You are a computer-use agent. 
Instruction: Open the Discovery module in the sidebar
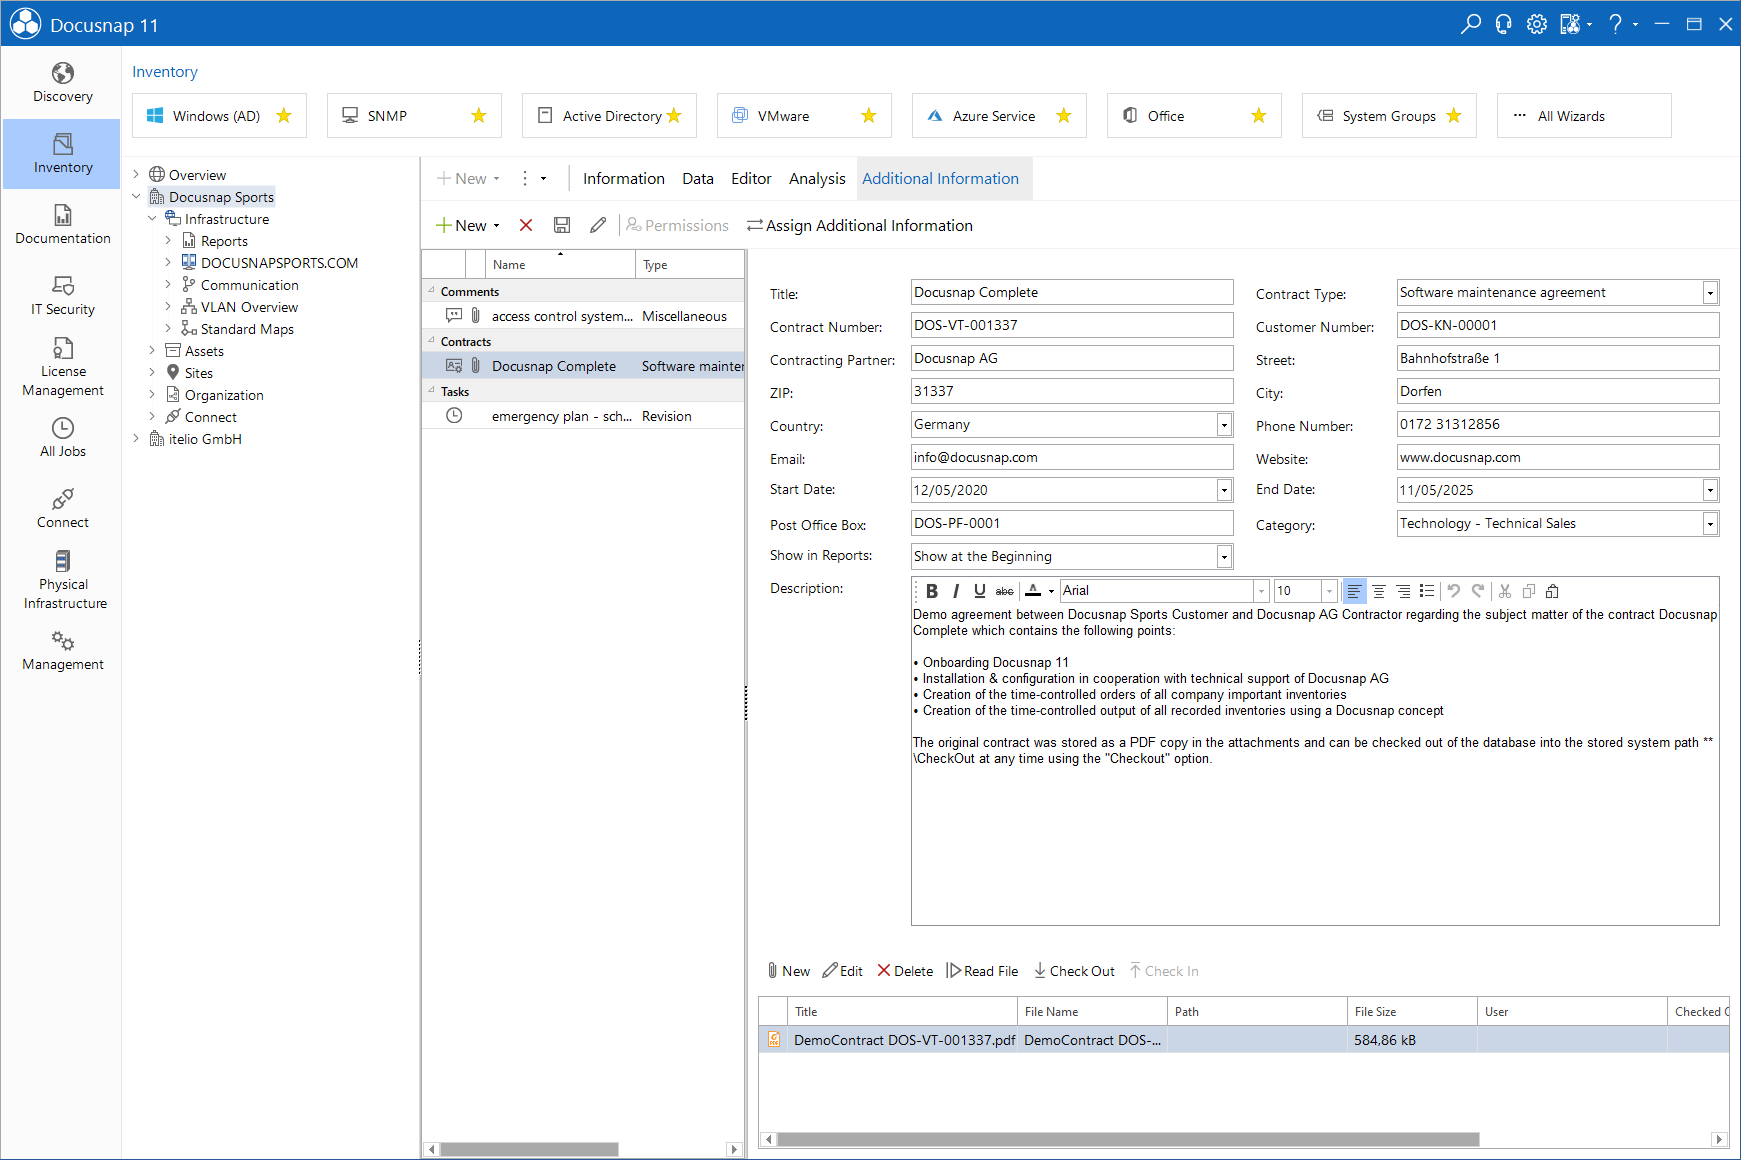[62, 83]
